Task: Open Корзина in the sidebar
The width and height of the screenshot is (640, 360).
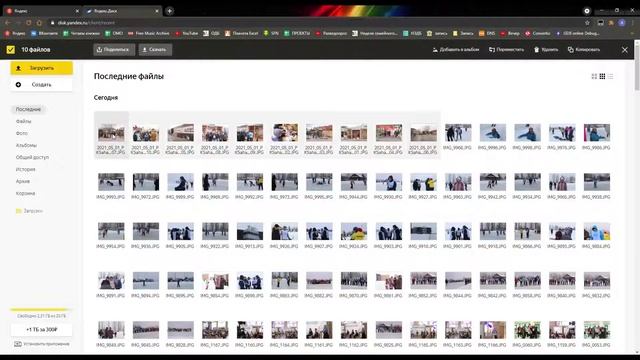Action: [x=25, y=193]
